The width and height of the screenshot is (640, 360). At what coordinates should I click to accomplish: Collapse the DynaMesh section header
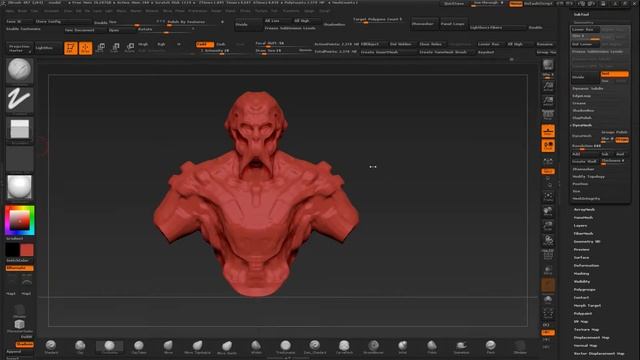point(582,125)
